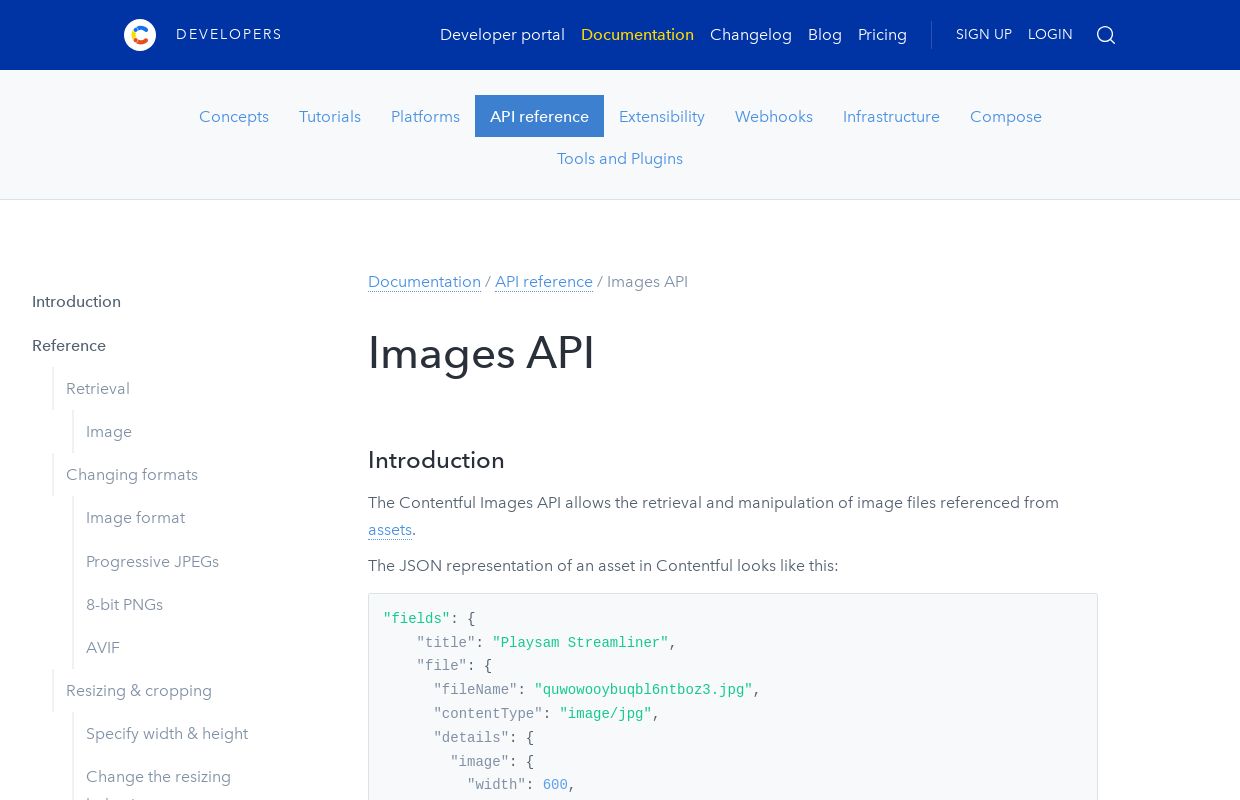
Task: Jump to Introduction in the sidebar
Action: (x=76, y=302)
